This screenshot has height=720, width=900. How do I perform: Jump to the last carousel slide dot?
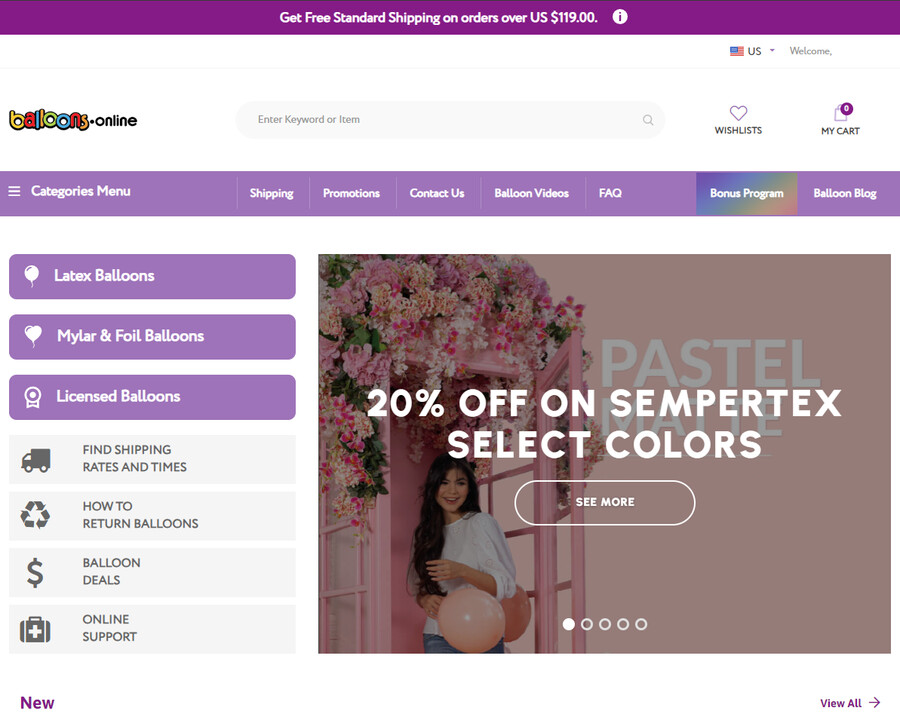641,624
